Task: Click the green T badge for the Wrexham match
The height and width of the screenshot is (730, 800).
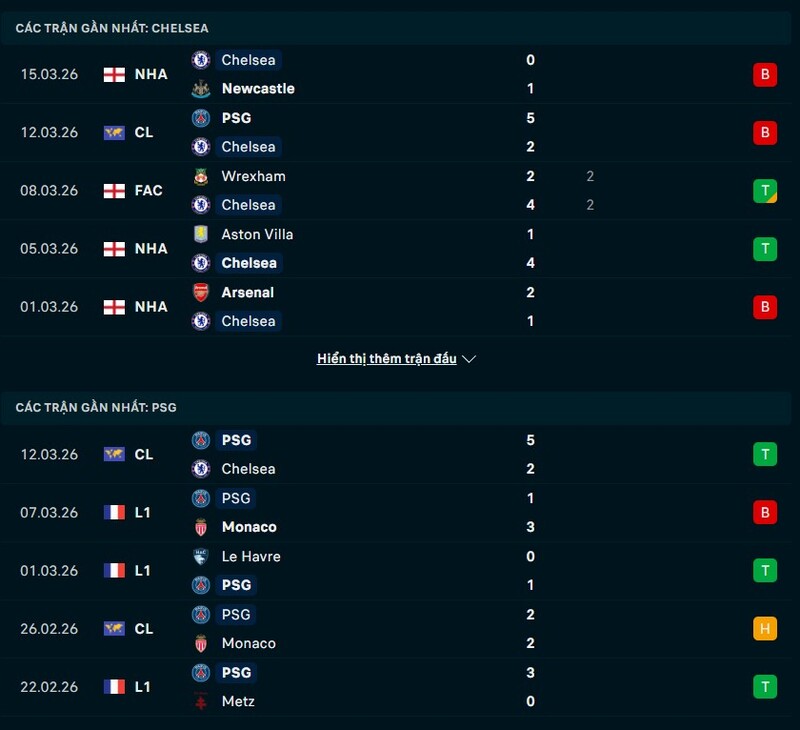Action: [764, 190]
